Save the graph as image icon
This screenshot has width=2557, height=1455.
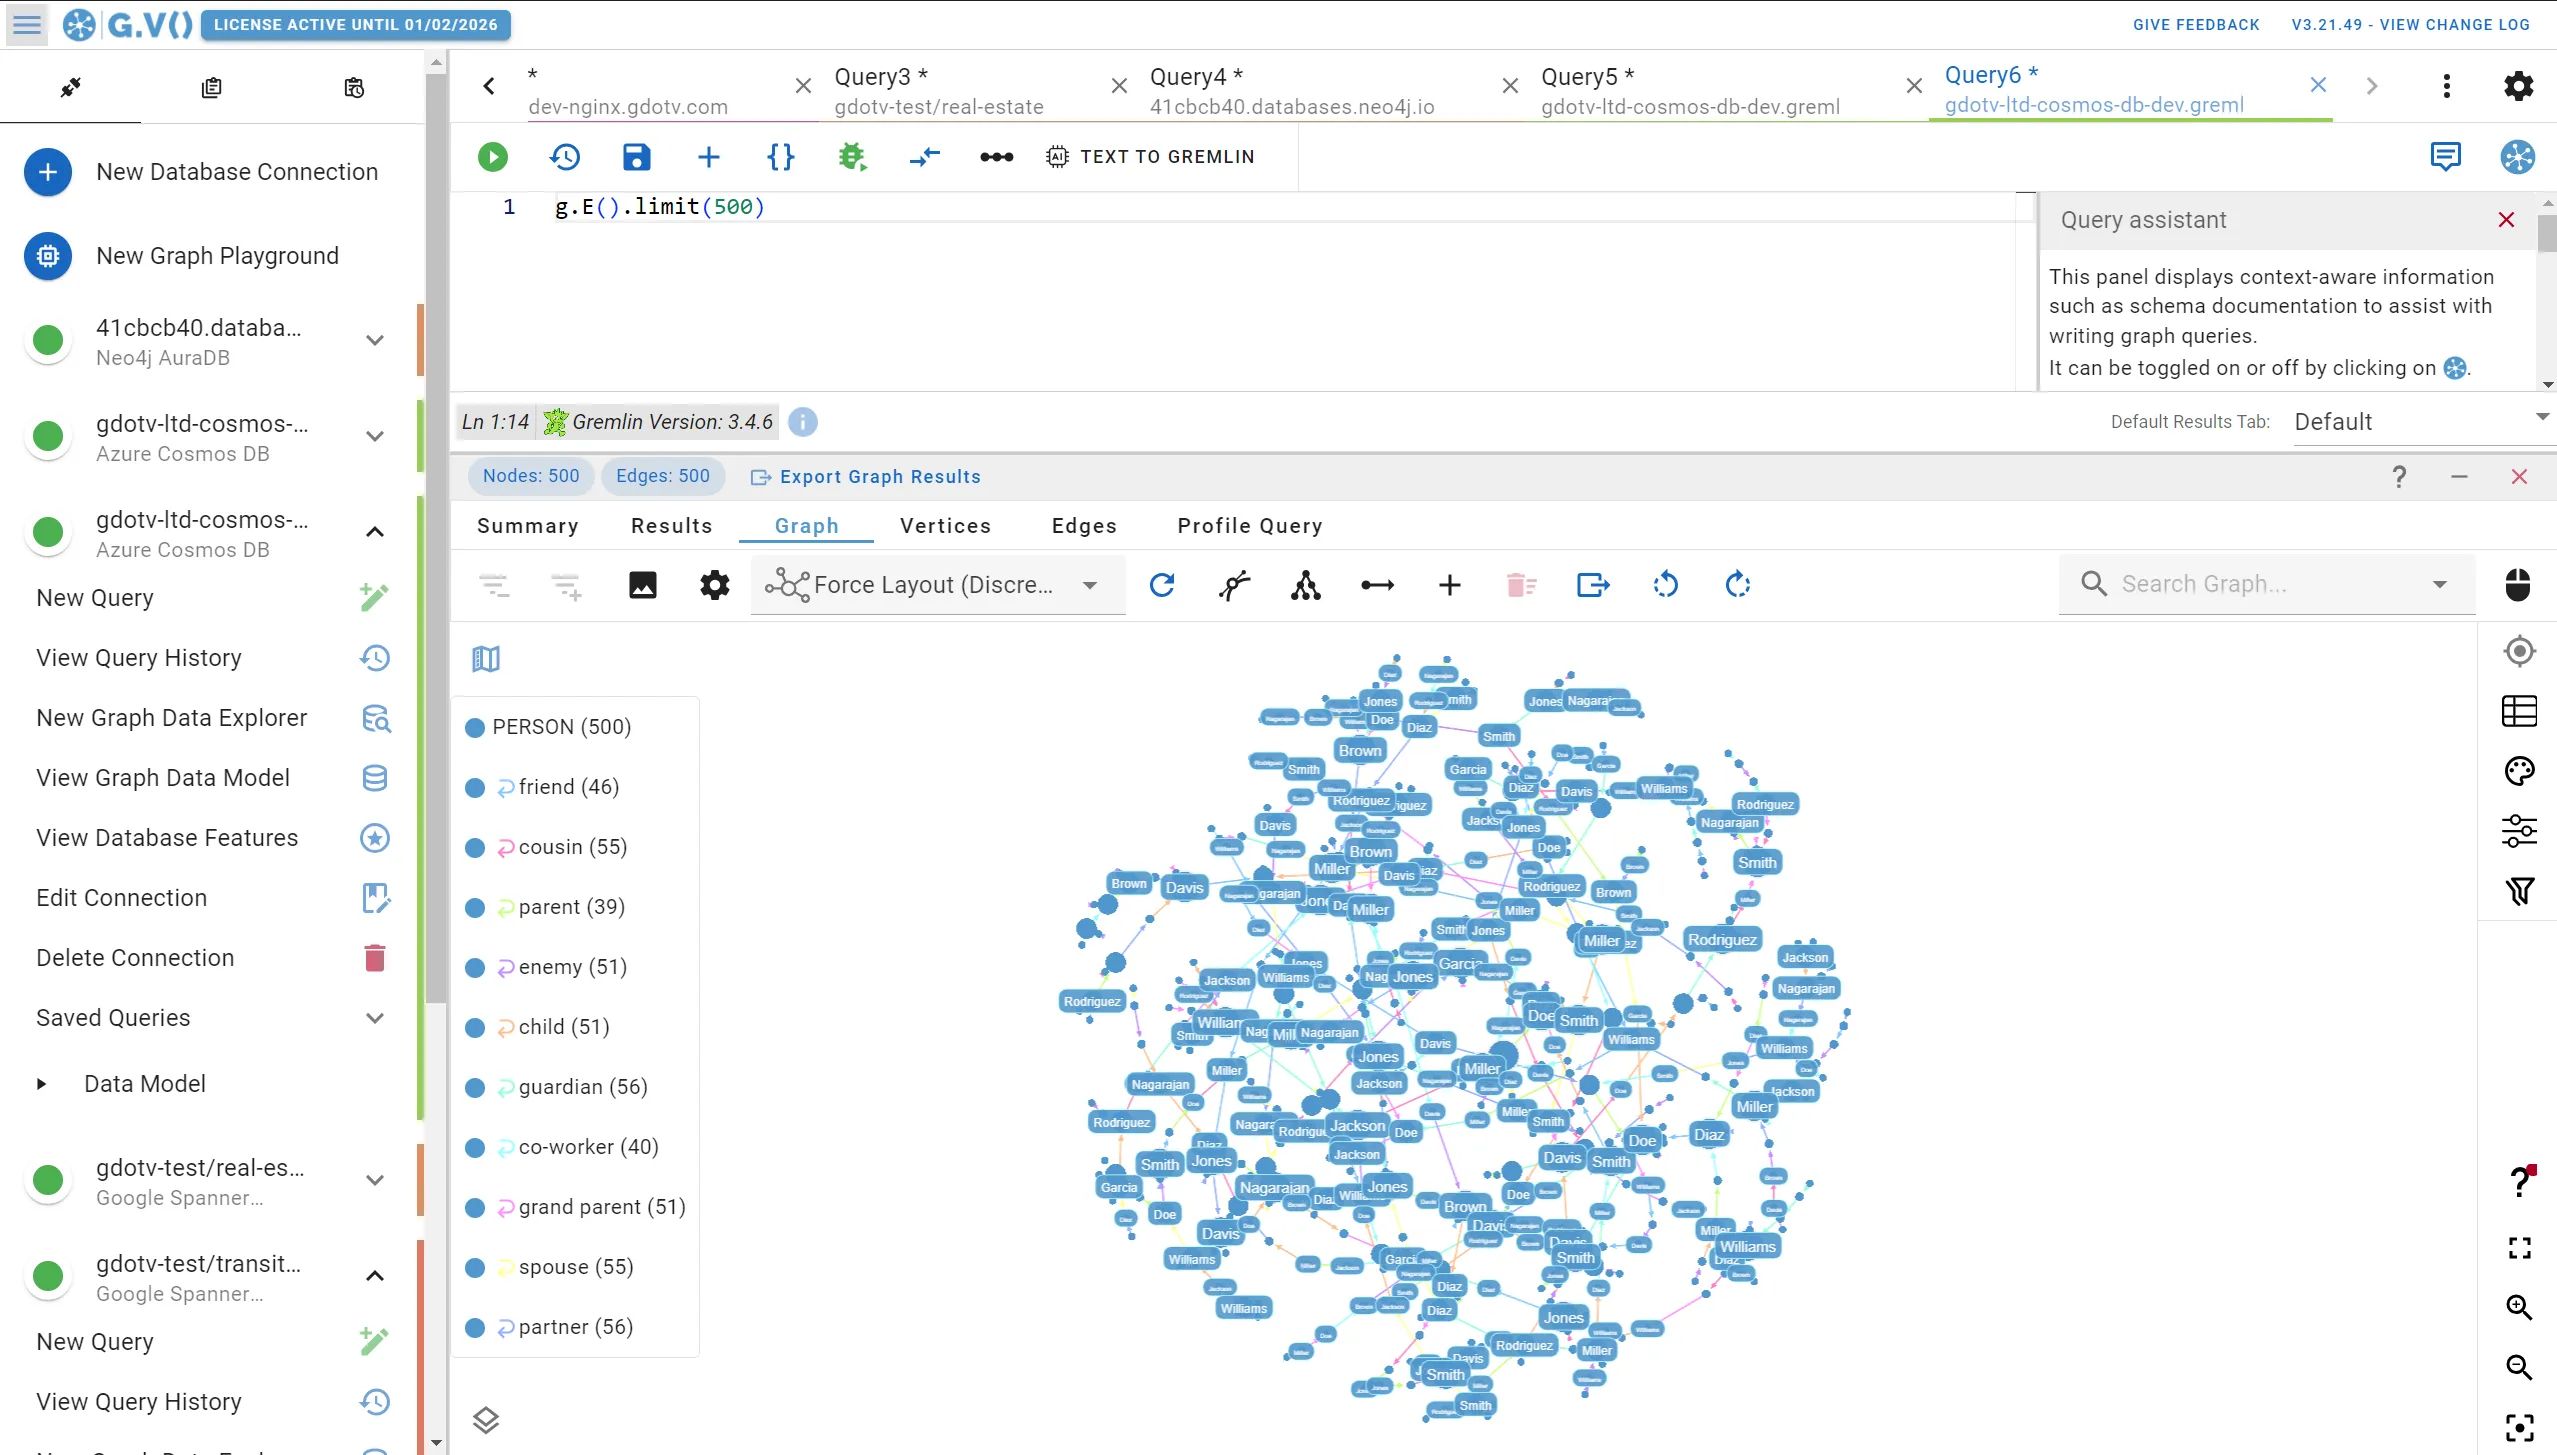click(x=643, y=585)
